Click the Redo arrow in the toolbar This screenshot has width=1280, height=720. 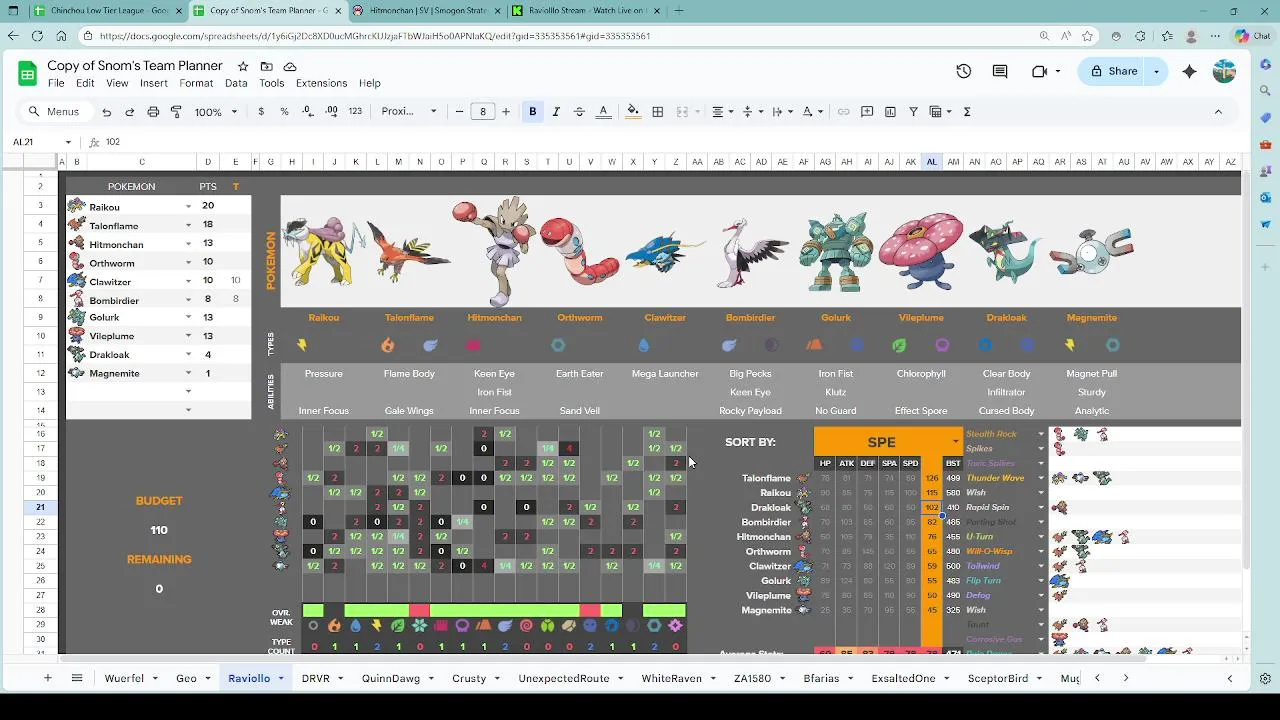click(x=130, y=112)
